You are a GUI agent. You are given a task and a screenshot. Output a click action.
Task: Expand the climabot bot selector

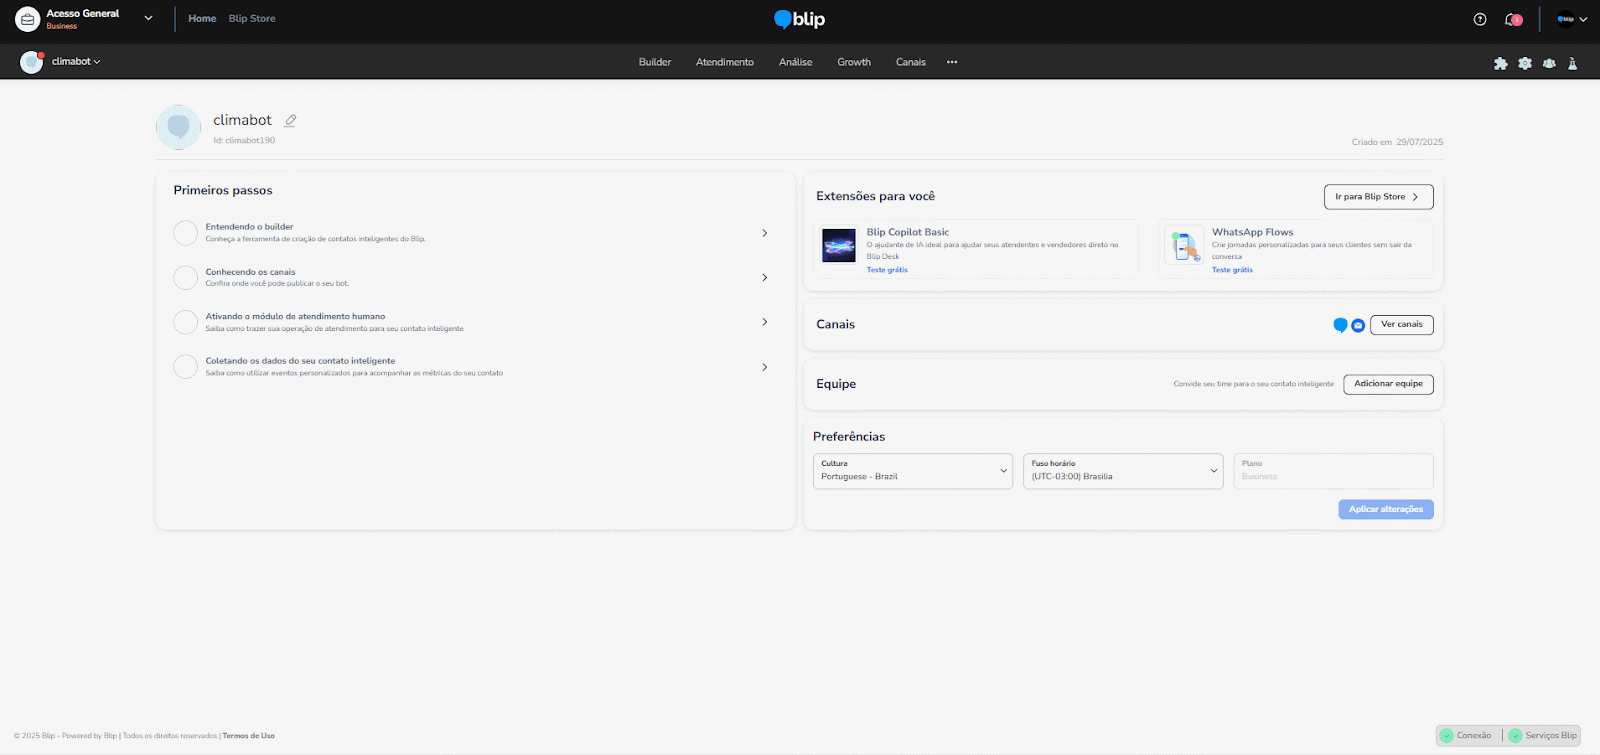click(76, 62)
